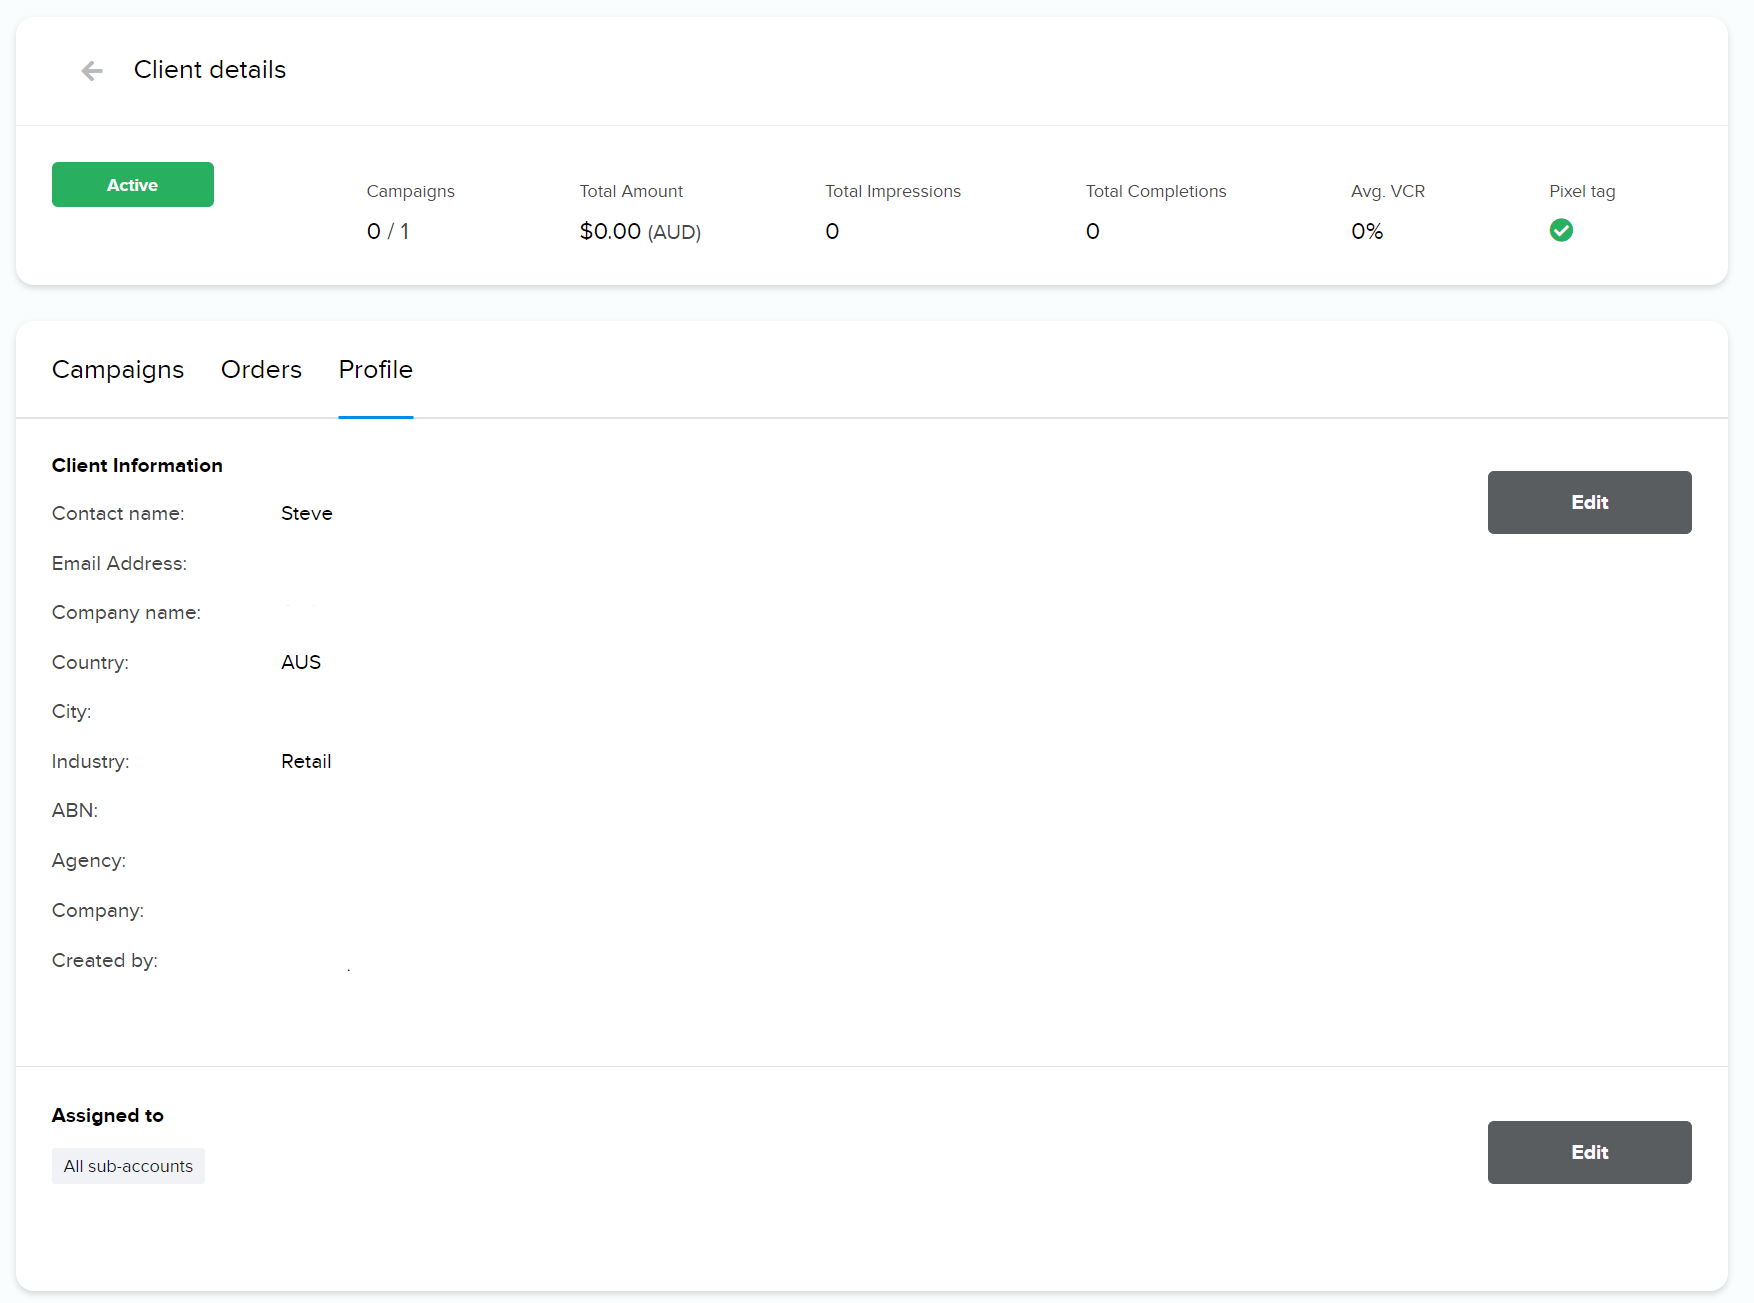Screen dimensions: 1754x1303
Task: Edit the Assigned to section
Action: point(1590,1152)
